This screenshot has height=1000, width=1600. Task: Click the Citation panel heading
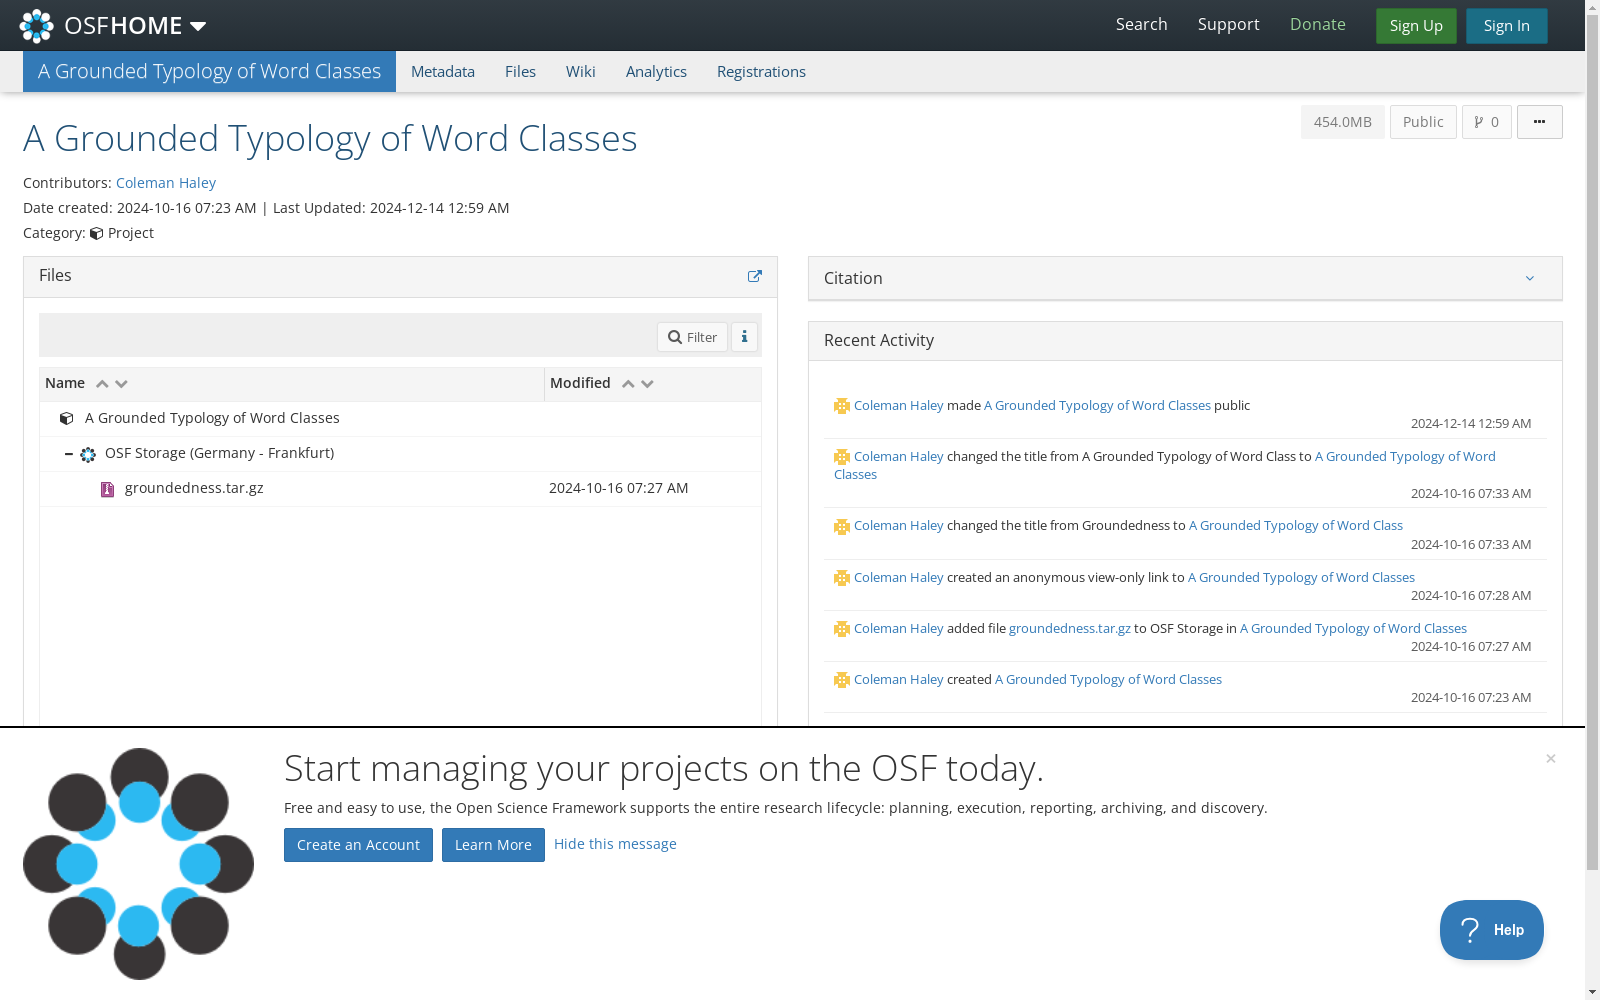pyautogui.click(x=853, y=278)
